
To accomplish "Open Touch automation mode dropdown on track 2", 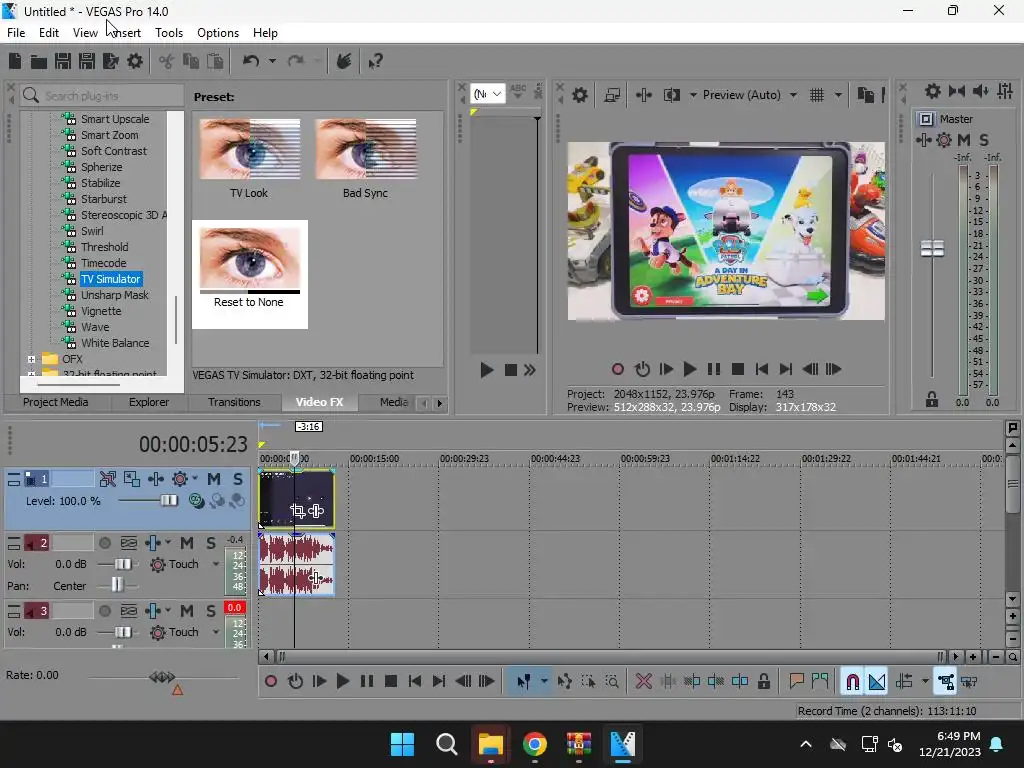I will pyautogui.click(x=216, y=564).
